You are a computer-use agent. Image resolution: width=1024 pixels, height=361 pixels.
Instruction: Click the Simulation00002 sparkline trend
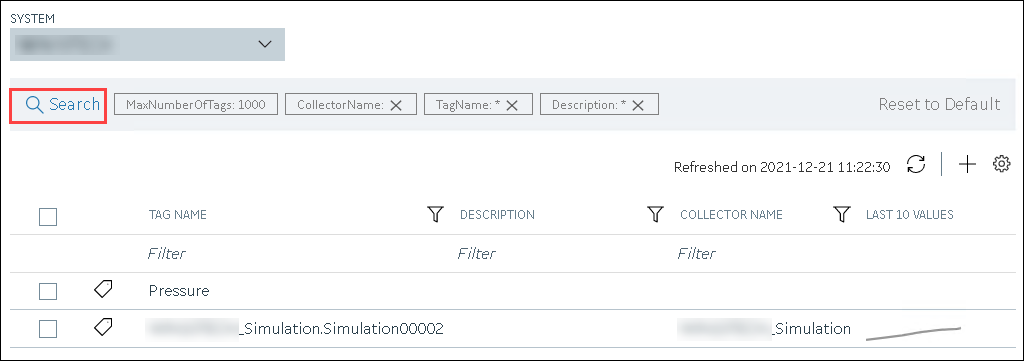point(914,332)
